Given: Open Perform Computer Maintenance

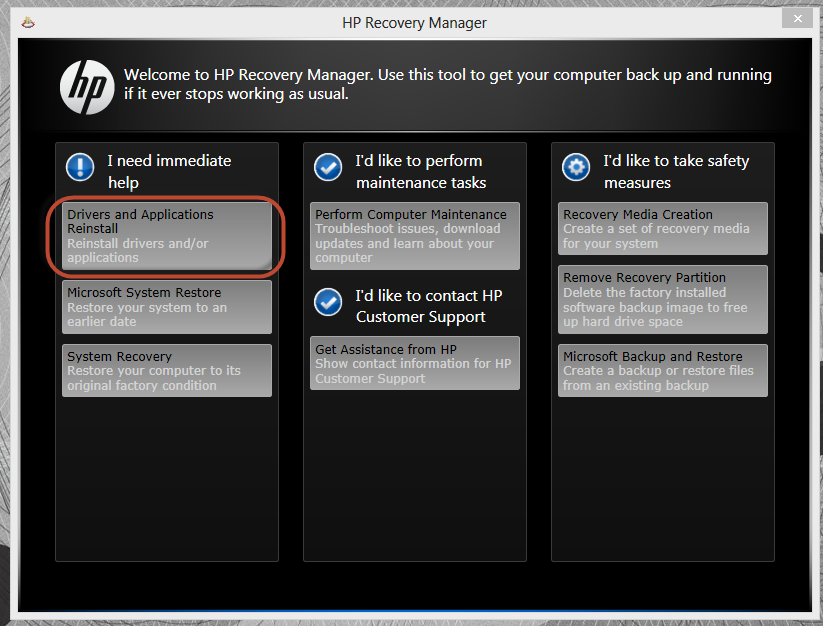Looking at the screenshot, I should 415,236.
